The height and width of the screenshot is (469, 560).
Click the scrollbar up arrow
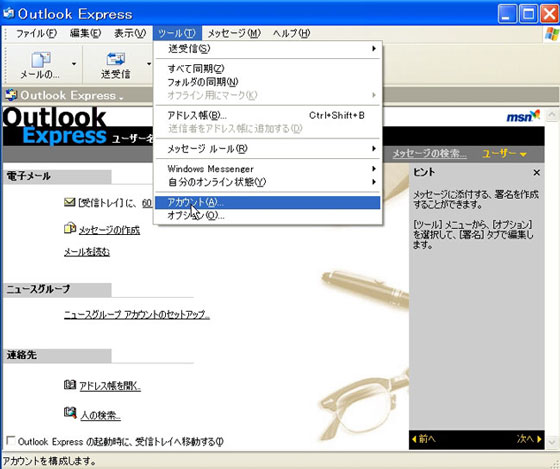[552, 115]
